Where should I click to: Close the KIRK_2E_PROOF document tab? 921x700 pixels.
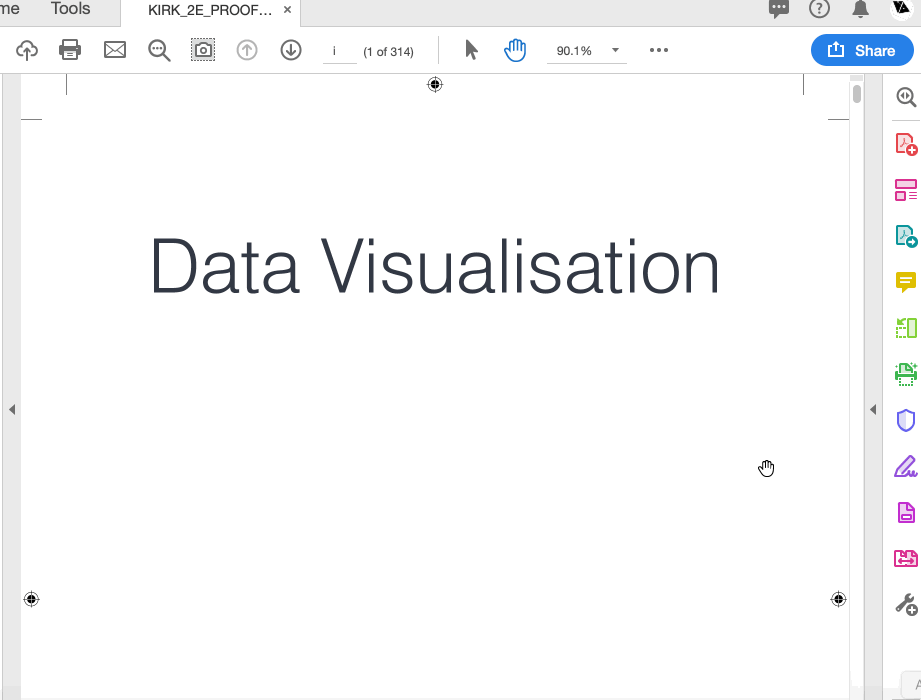(x=287, y=10)
